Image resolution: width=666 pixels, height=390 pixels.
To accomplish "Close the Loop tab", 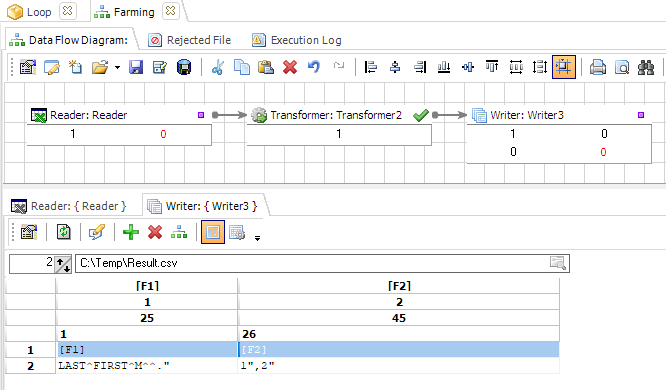I will pyautogui.click(x=68, y=11).
